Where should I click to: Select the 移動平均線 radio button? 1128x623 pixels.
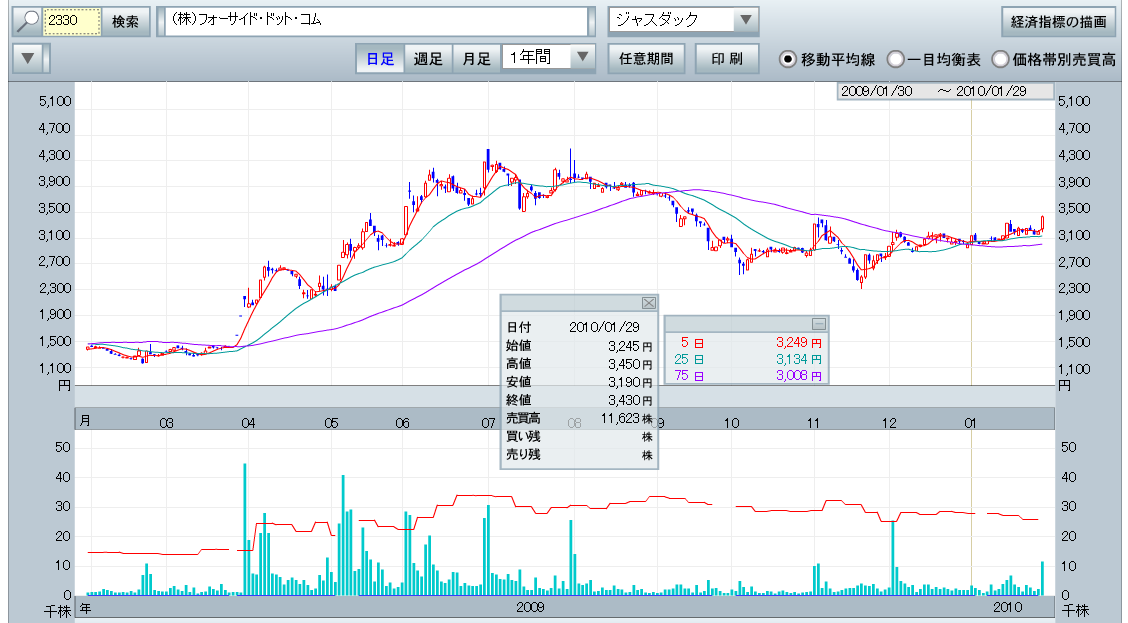click(788, 59)
